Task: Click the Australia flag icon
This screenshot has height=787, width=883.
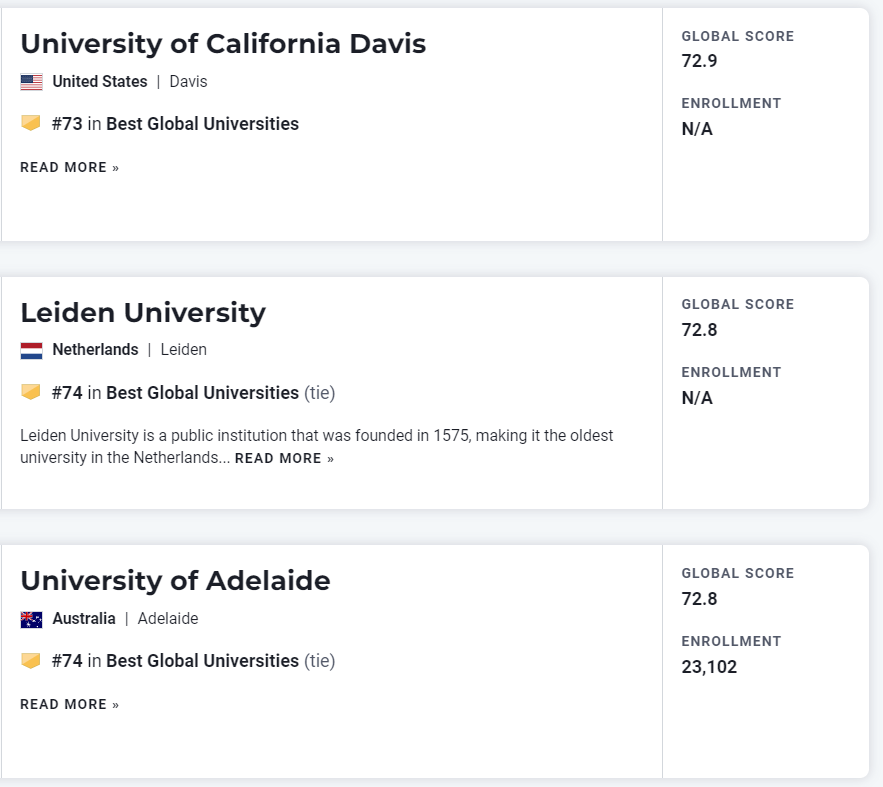Action: [31, 619]
